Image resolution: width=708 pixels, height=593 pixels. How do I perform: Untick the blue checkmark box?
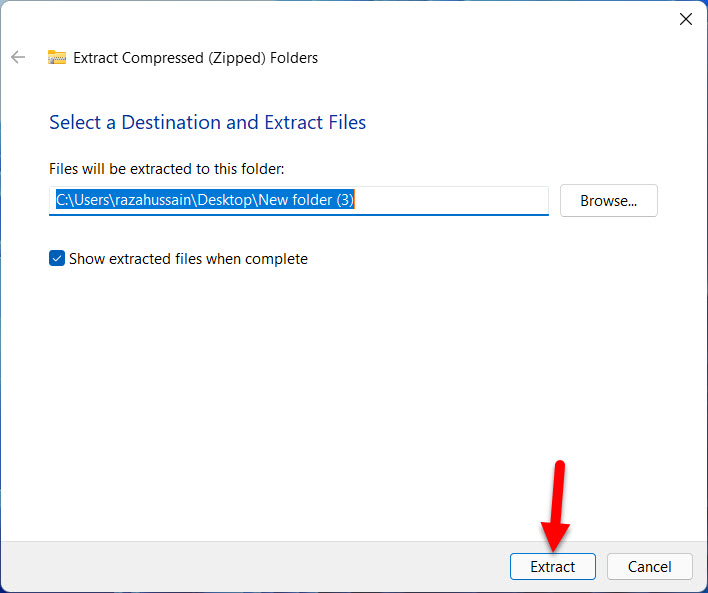[x=57, y=259]
